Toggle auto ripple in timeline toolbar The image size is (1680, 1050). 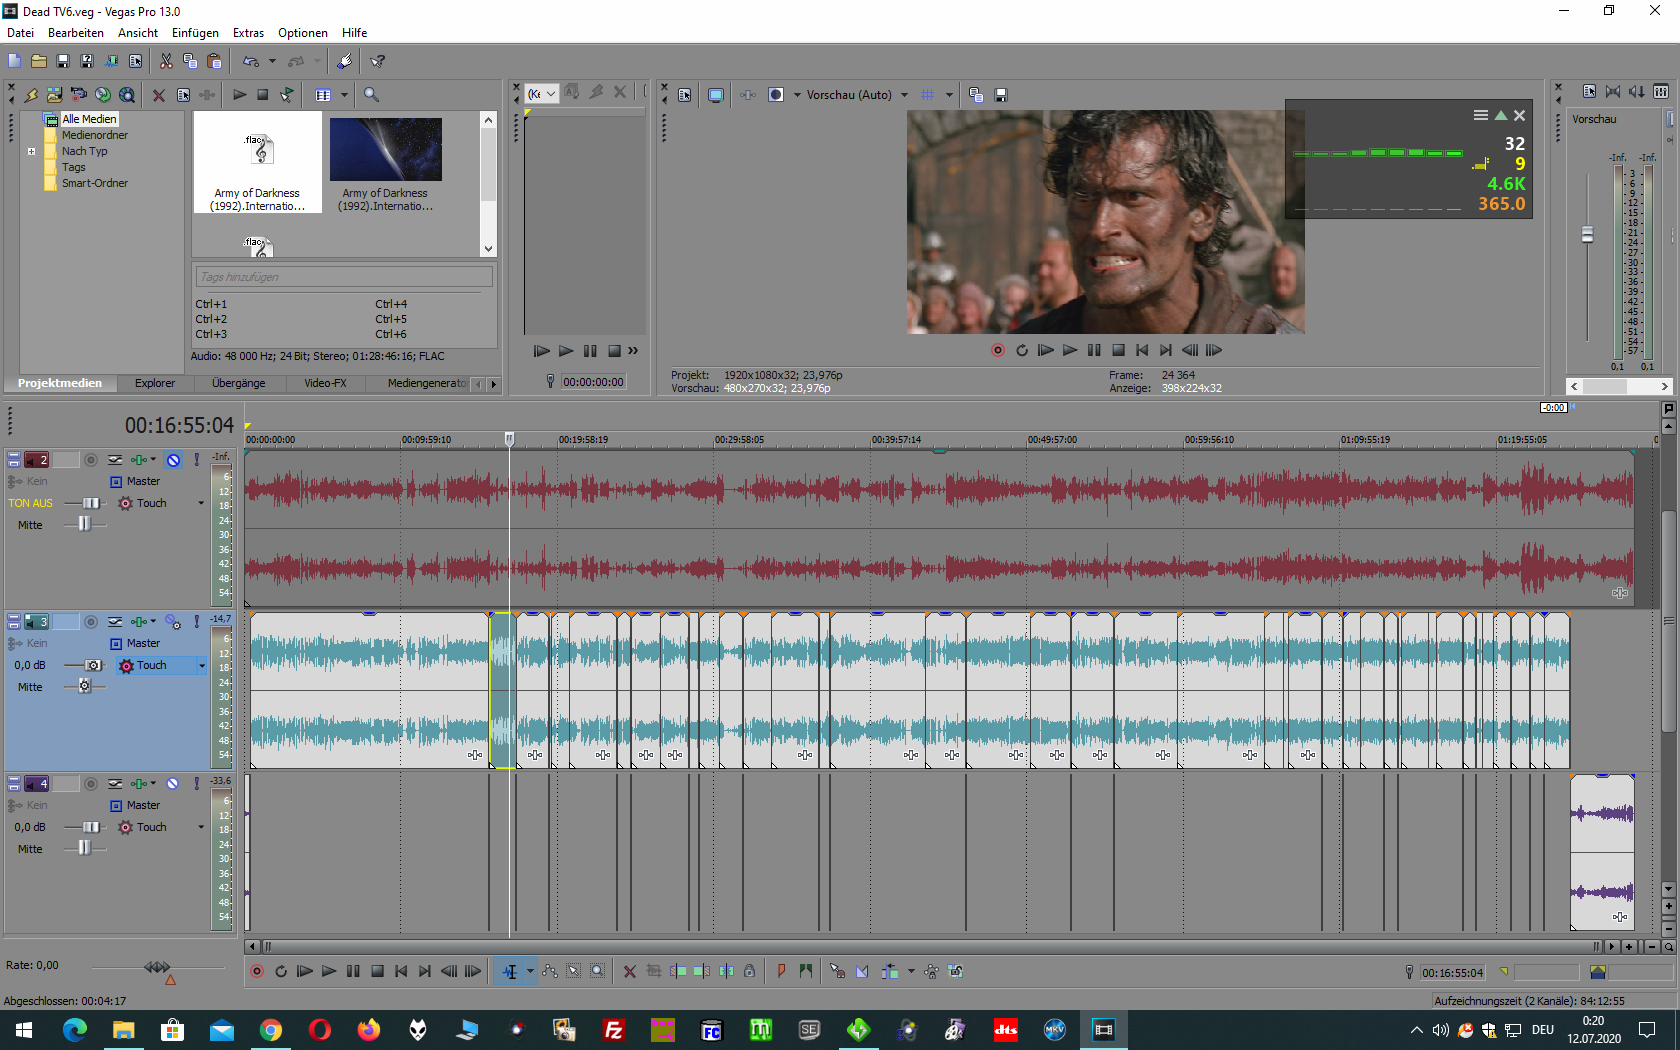tap(889, 971)
